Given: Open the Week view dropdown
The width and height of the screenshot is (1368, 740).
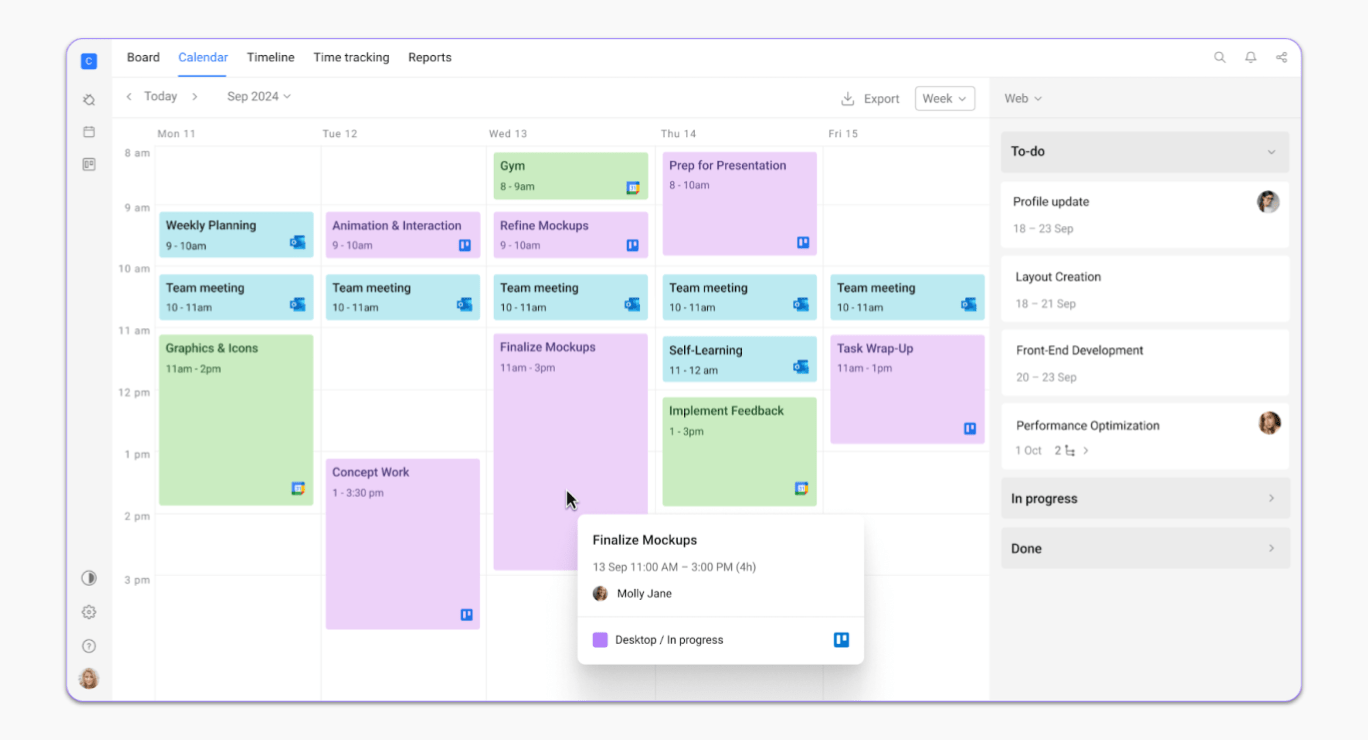Looking at the screenshot, I should click(x=944, y=98).
